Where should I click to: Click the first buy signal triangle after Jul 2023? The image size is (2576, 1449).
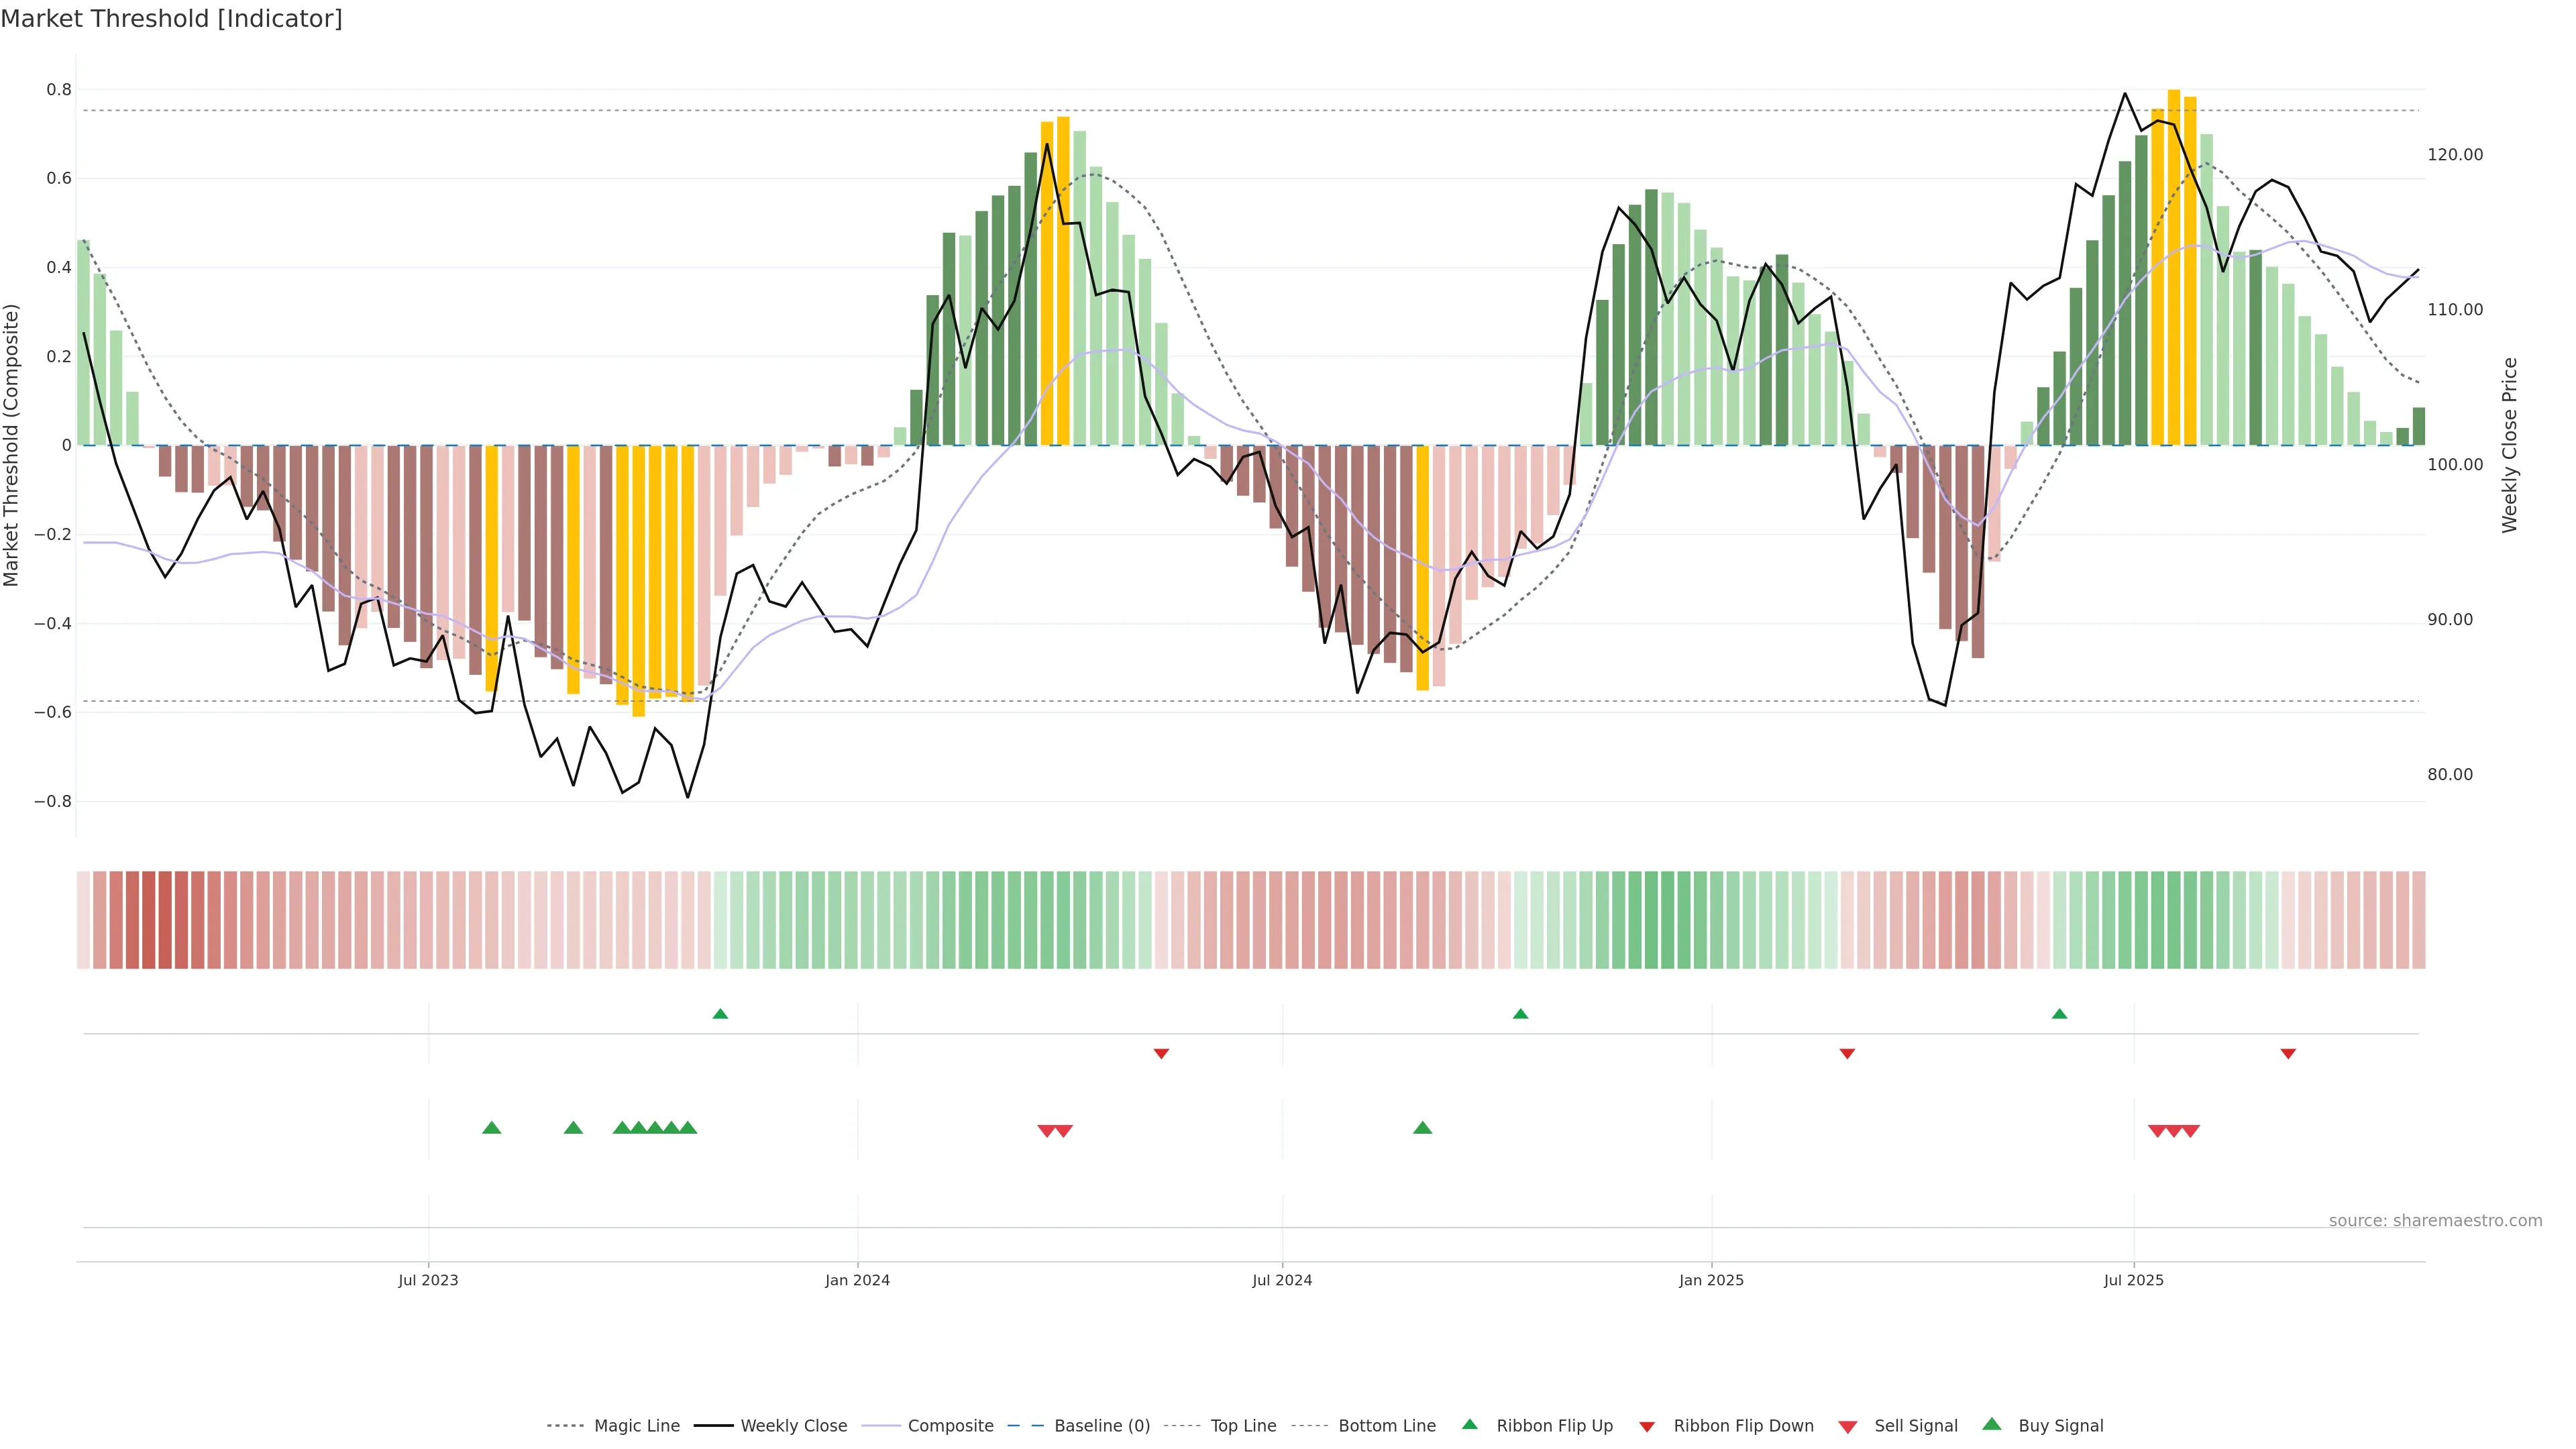pos(491,1128)
